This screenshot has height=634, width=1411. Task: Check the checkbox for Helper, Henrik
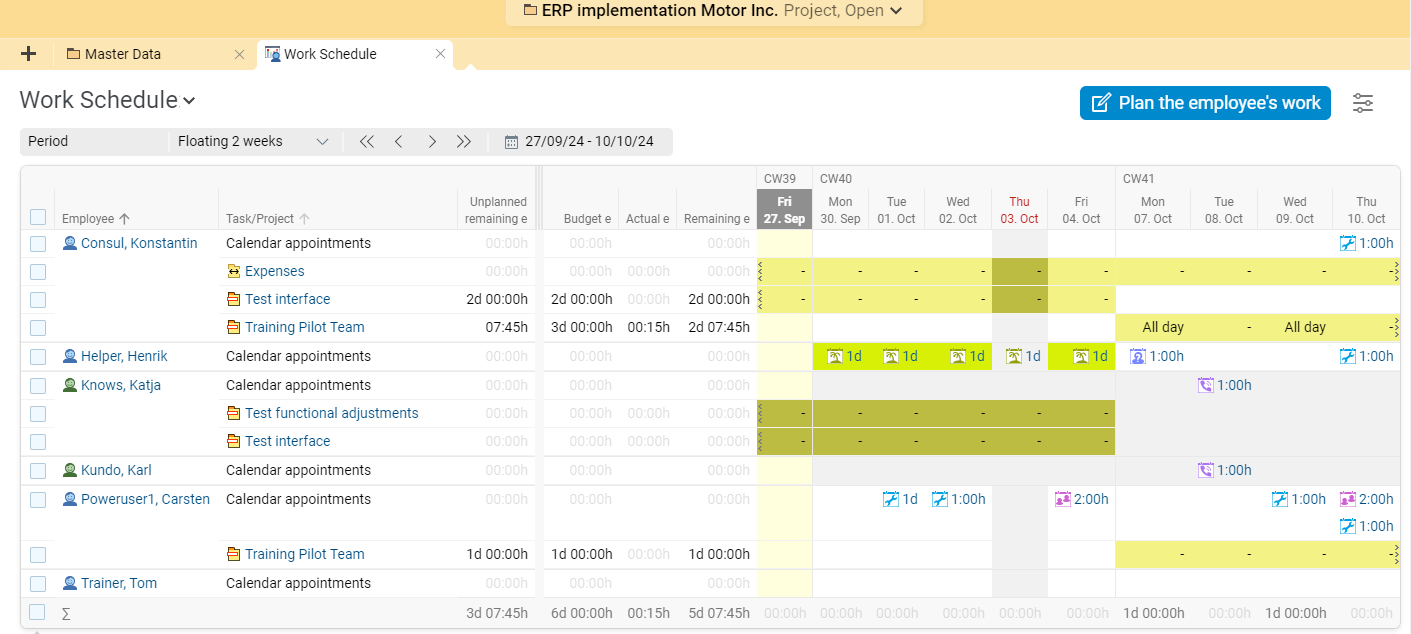coord(38,356)
